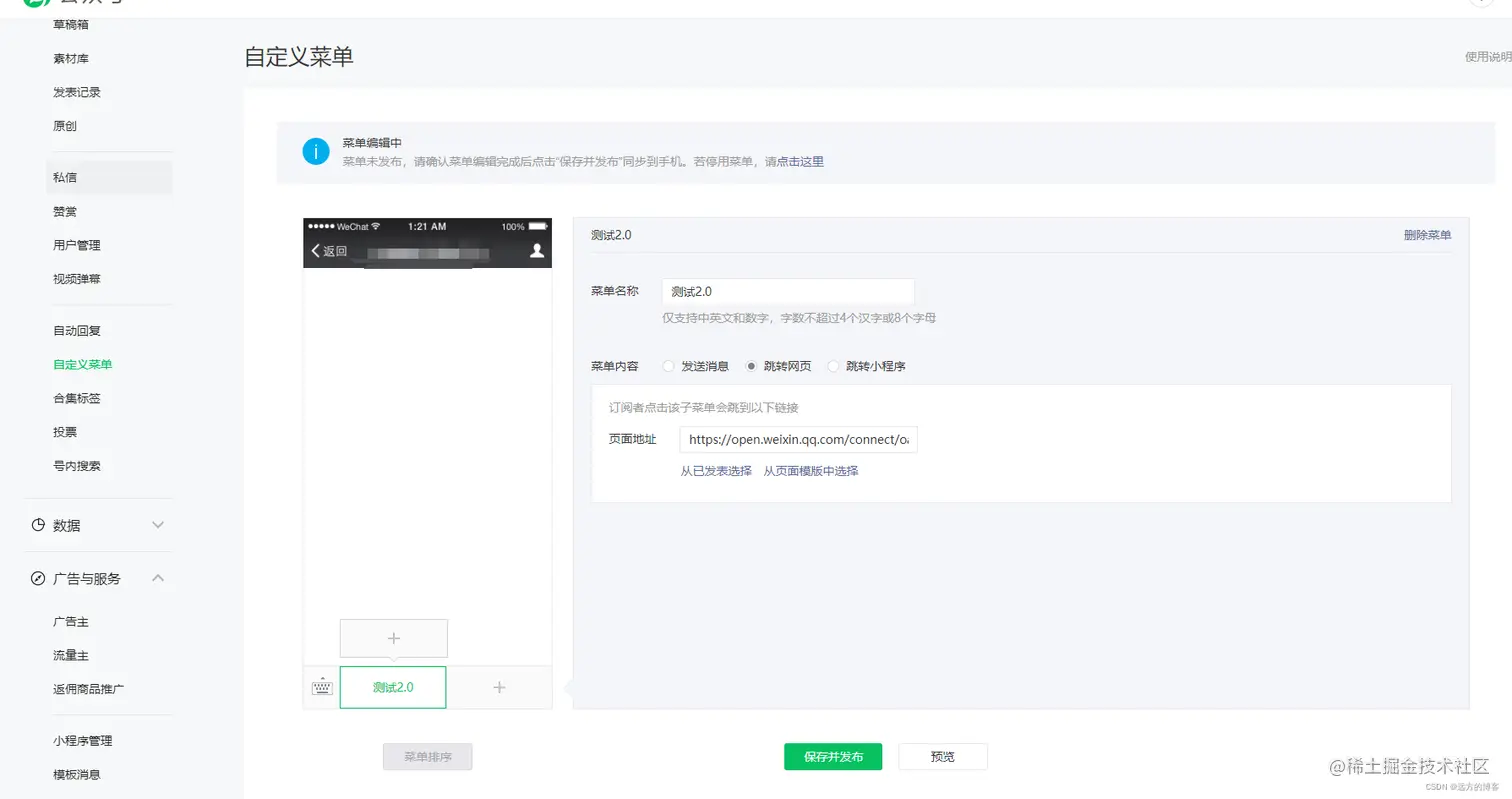Click the 点击这里 link in the notice banner
This screenshot has width=1512, height=799.
(x=803, y=162)
